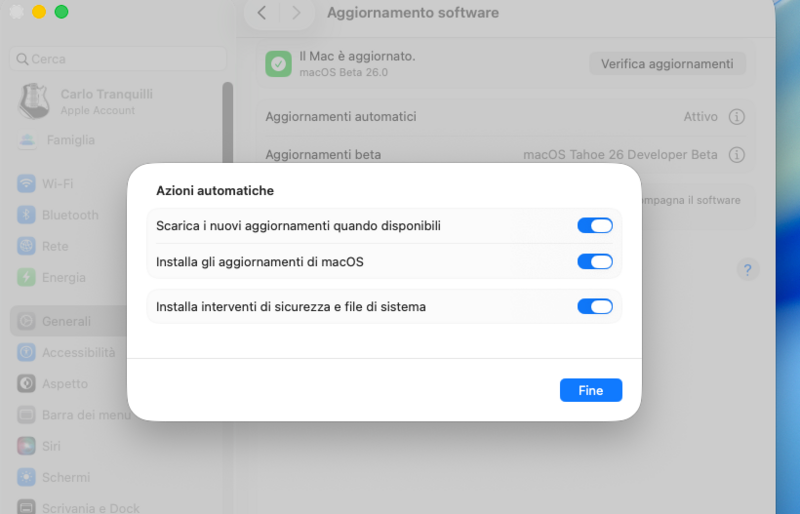Open Accessibilità settings pane

78,352
